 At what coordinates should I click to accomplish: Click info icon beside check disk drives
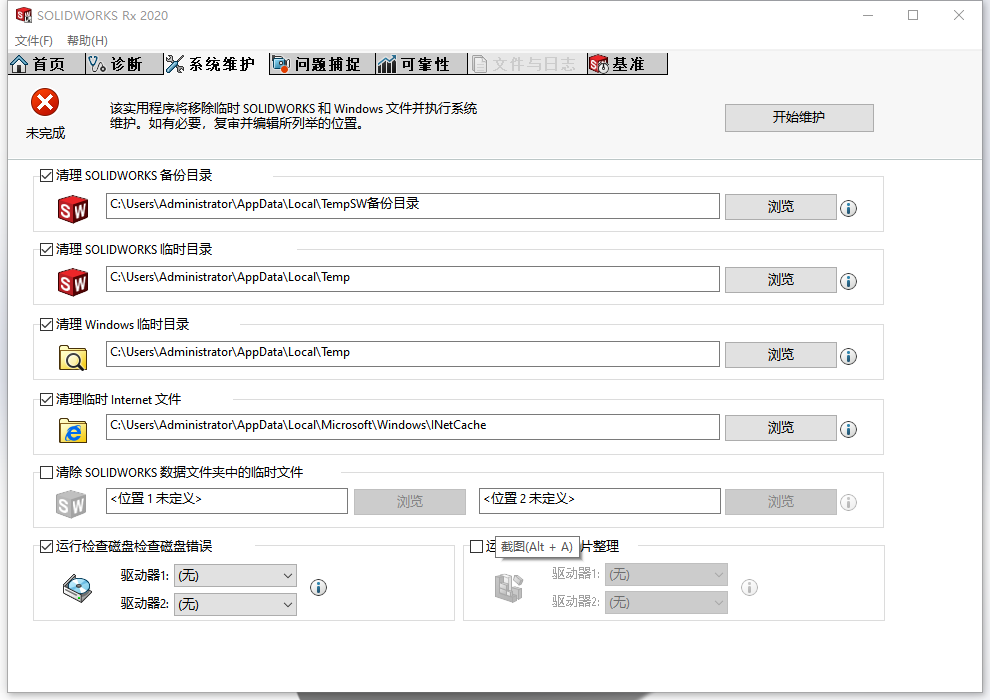click(318, 588)
